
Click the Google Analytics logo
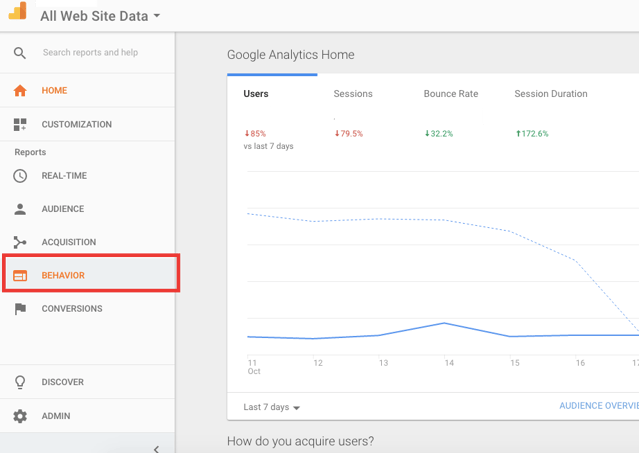18,11
